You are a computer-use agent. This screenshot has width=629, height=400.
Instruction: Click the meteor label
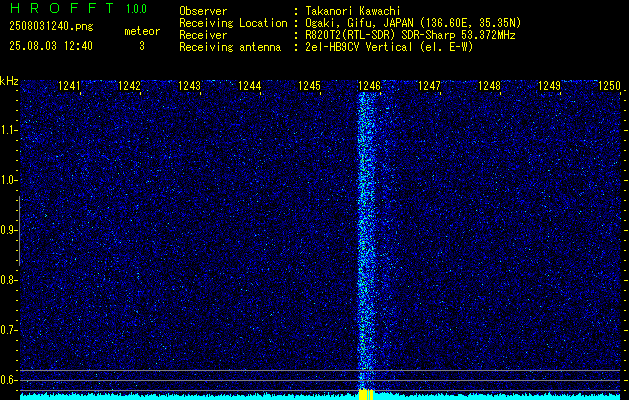(142, 31)
